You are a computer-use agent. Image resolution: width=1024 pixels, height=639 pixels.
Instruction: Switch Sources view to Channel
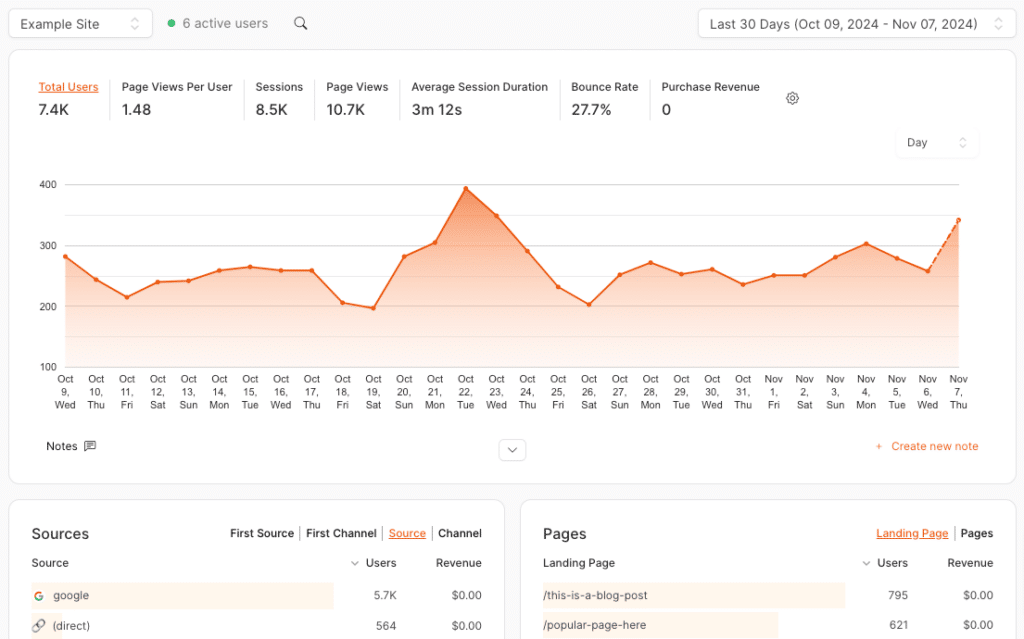click(x=460, y=533)
